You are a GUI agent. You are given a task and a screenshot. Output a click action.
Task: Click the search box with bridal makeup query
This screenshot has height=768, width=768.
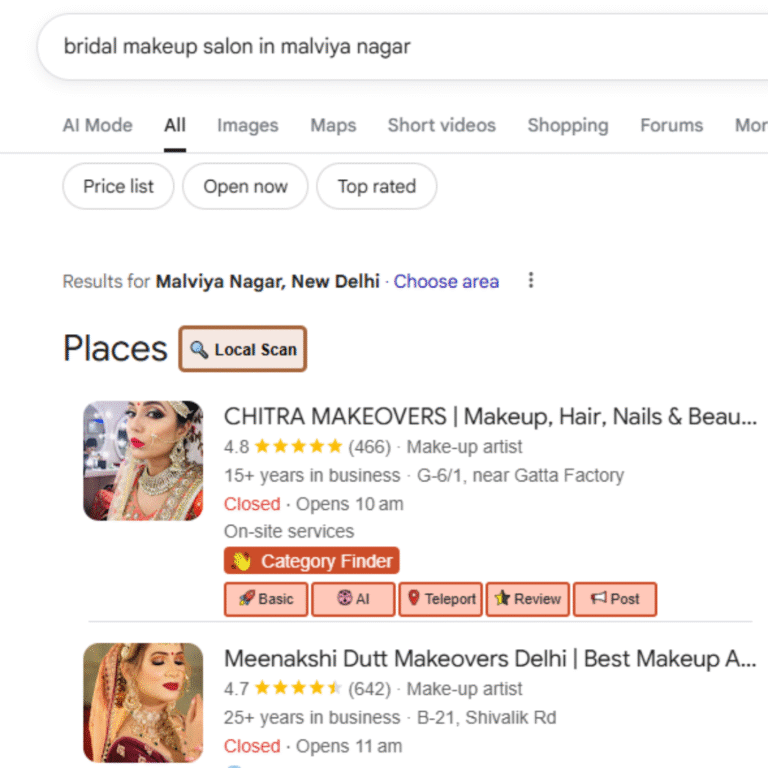(400, 47)
